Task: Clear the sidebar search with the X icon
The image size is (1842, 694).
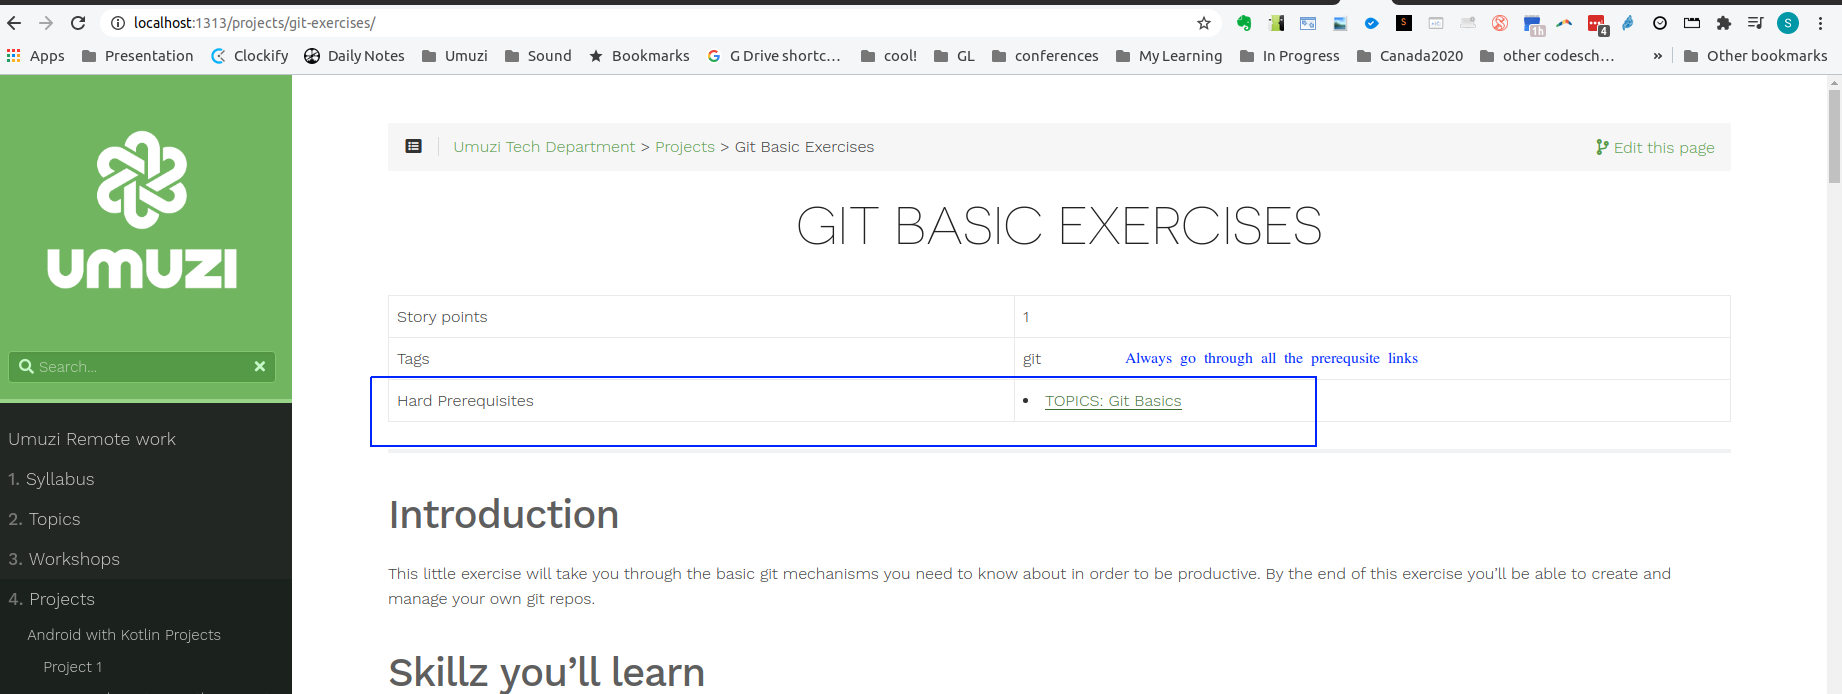Action: (x=260, y=367)
